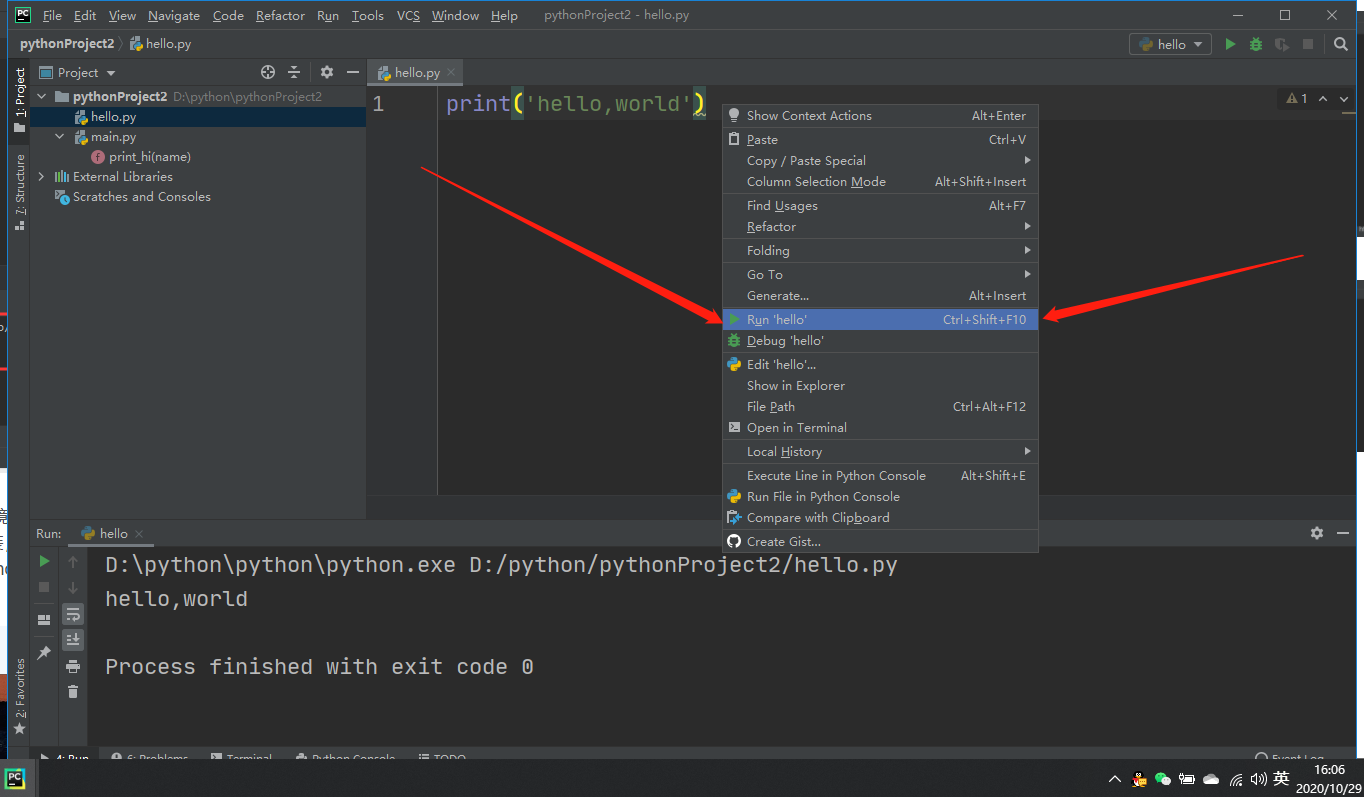Select Find Usages in the context menu
The image size is (1364, 797).
coord(880,206)
